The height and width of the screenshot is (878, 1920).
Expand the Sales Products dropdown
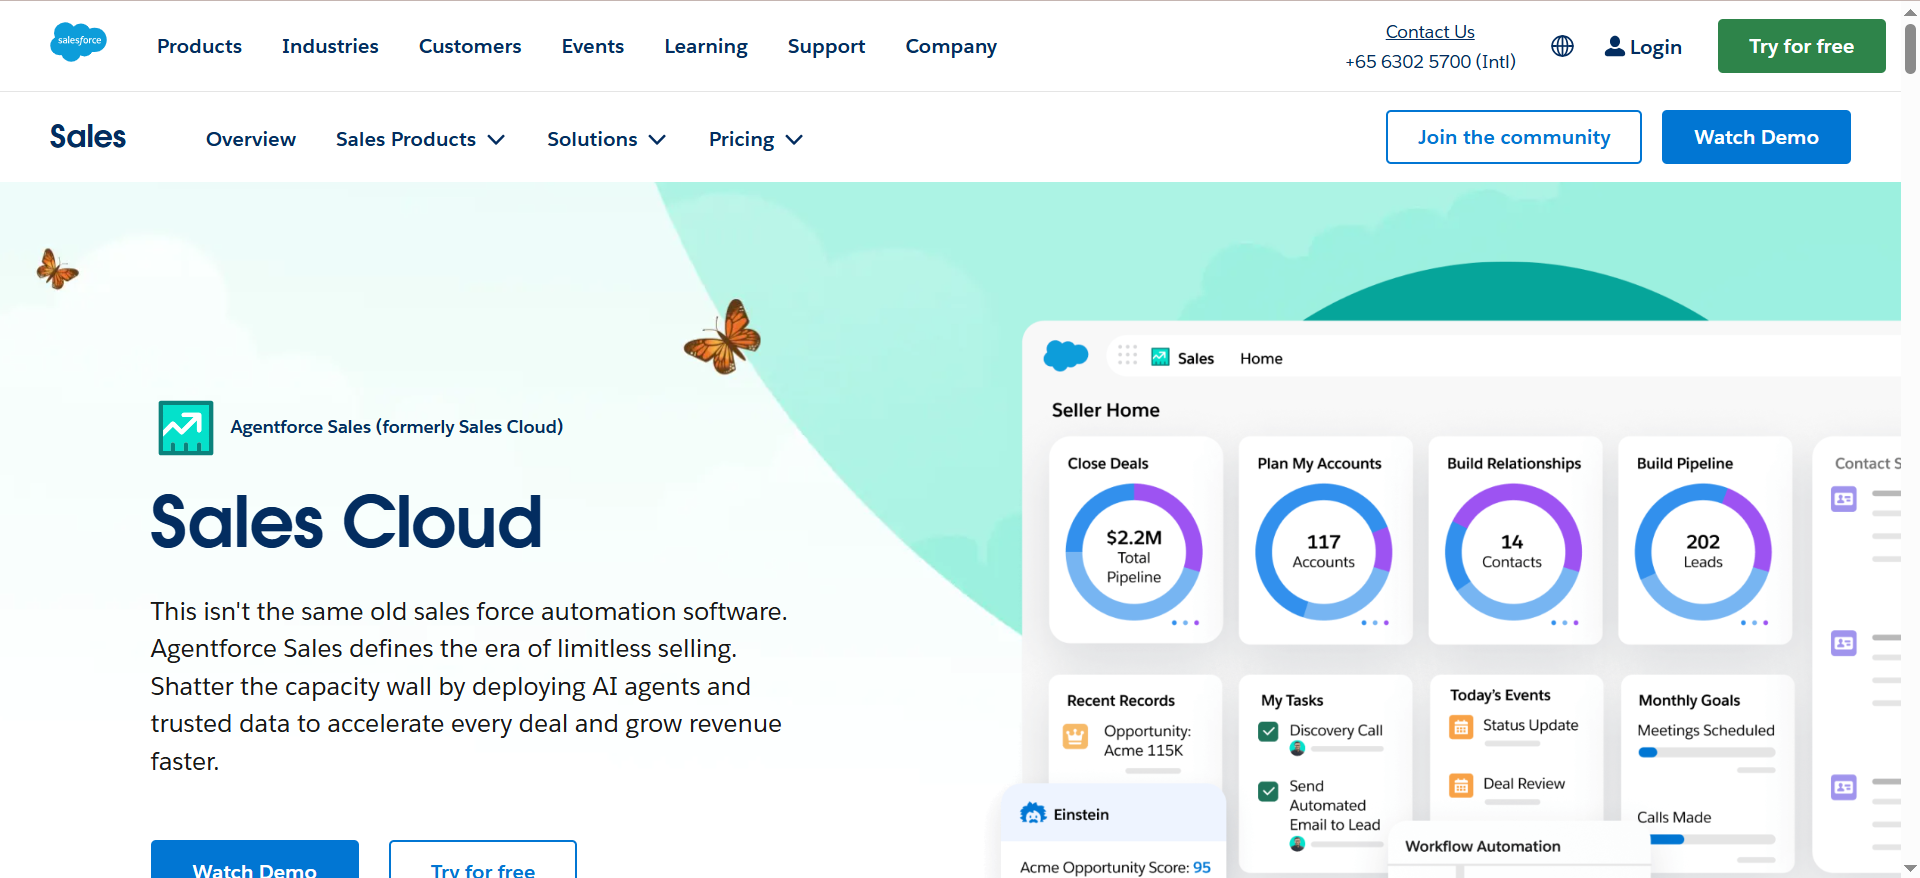click(420, 139)
